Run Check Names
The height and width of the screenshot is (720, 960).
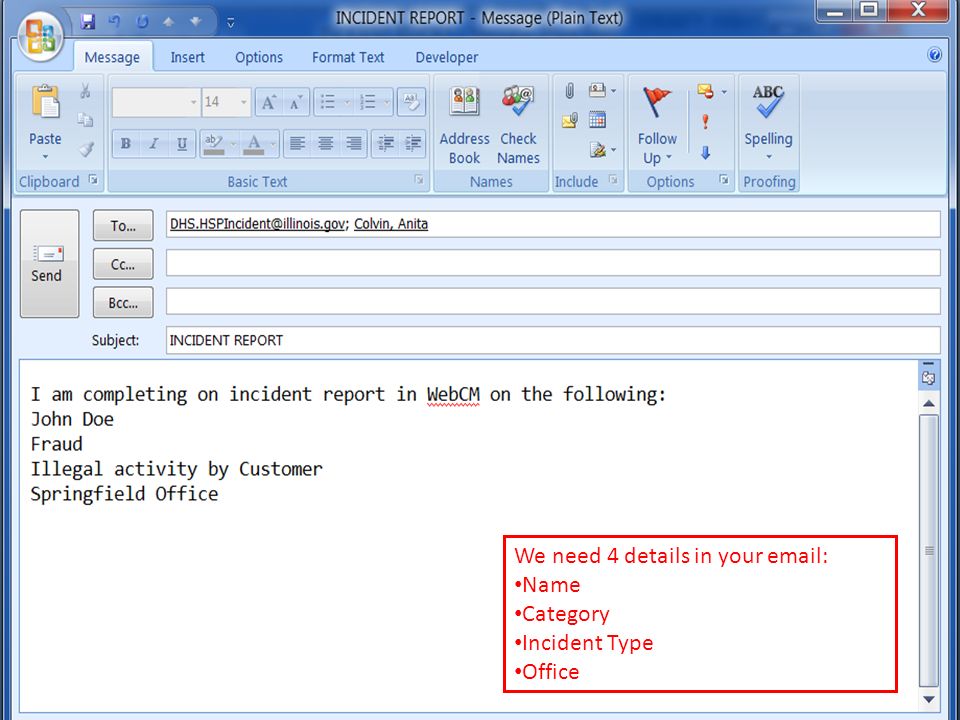click(x=518, y=126)
